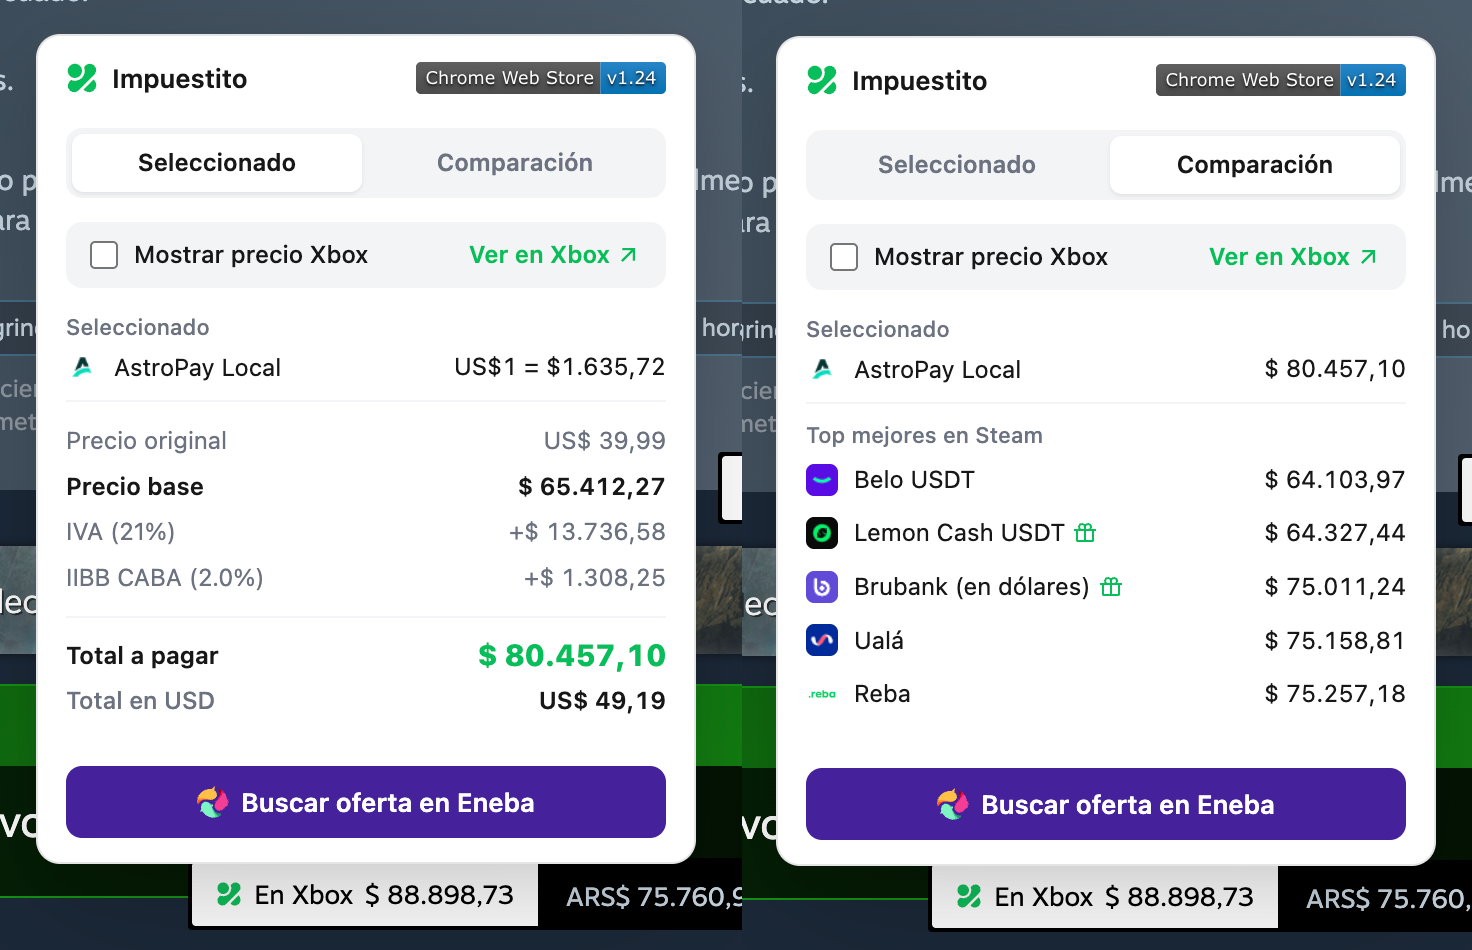Click Precio original value US$ 39,99
Viewport: 1472px width, 950px height.
pos(605,441)
